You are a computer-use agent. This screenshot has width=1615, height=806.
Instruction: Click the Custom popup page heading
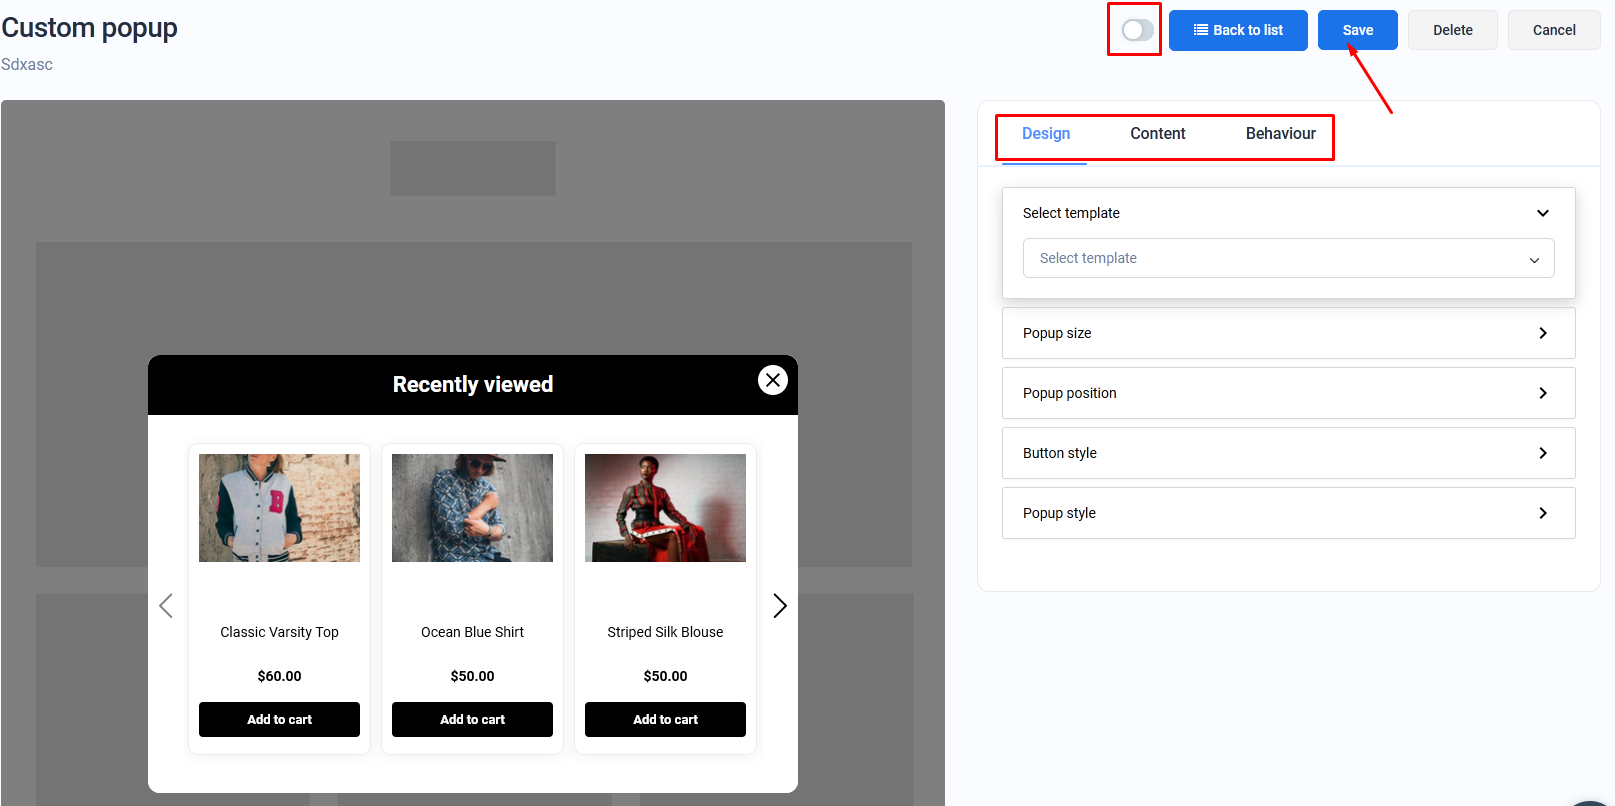pos(89,28)
